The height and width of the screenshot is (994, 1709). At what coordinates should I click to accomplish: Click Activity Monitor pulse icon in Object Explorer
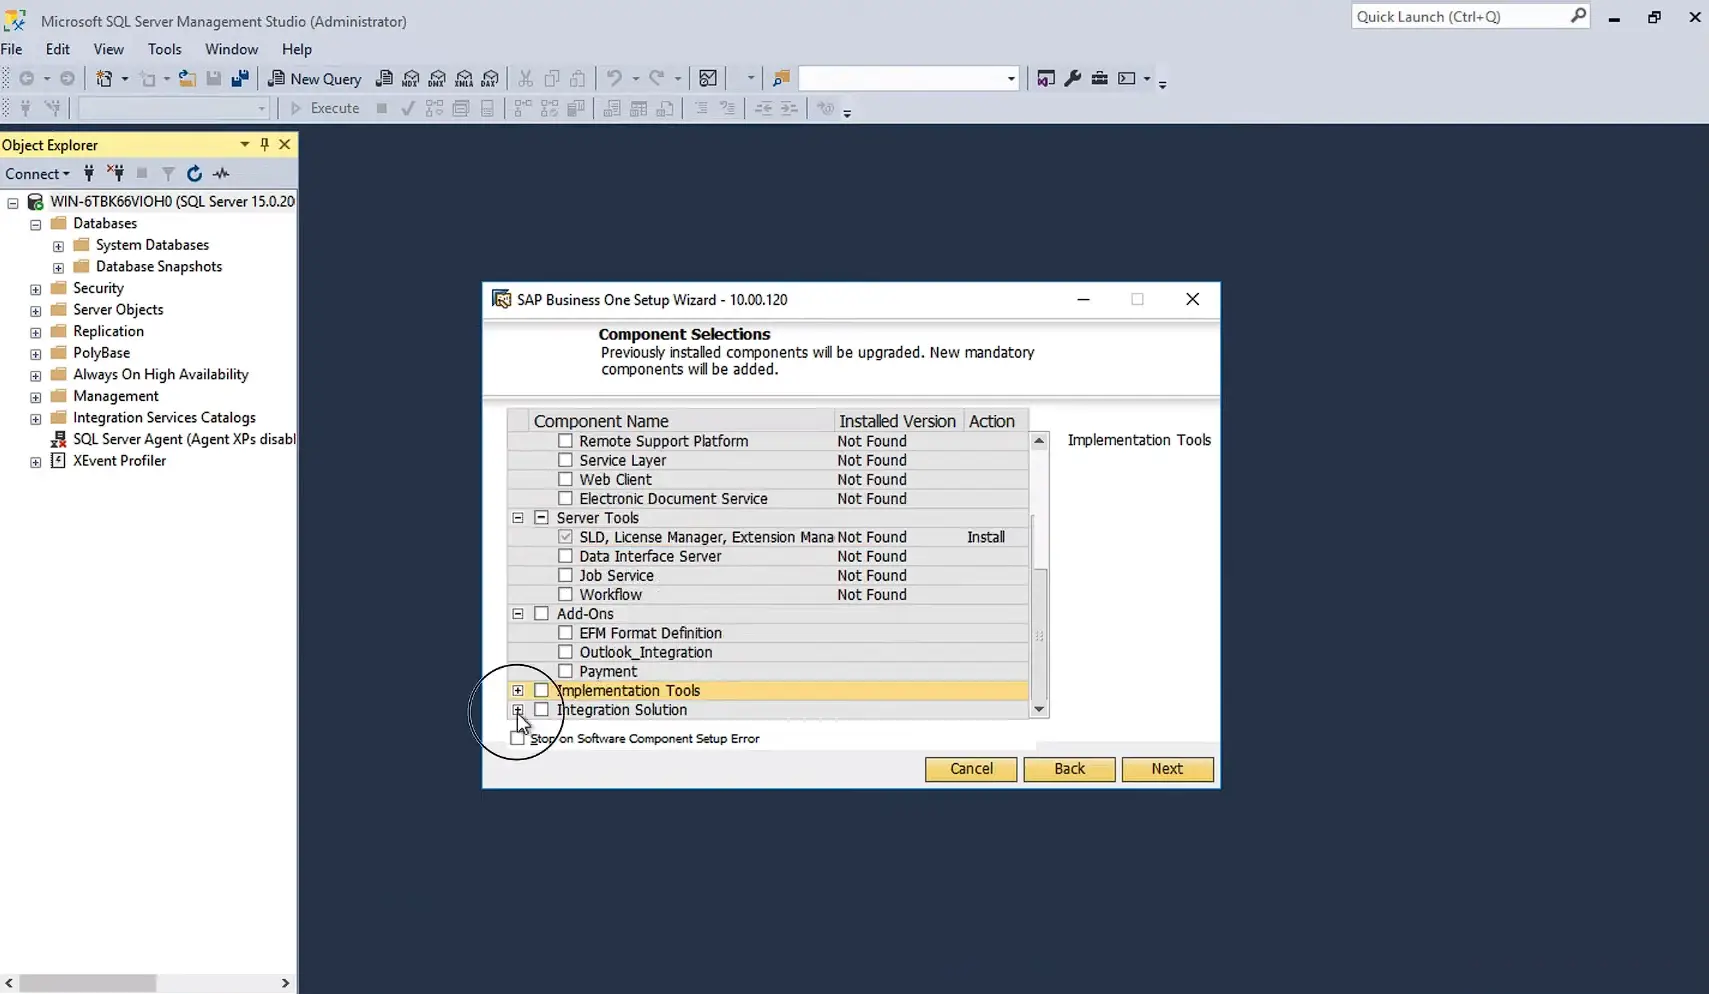tap(221, 173)
